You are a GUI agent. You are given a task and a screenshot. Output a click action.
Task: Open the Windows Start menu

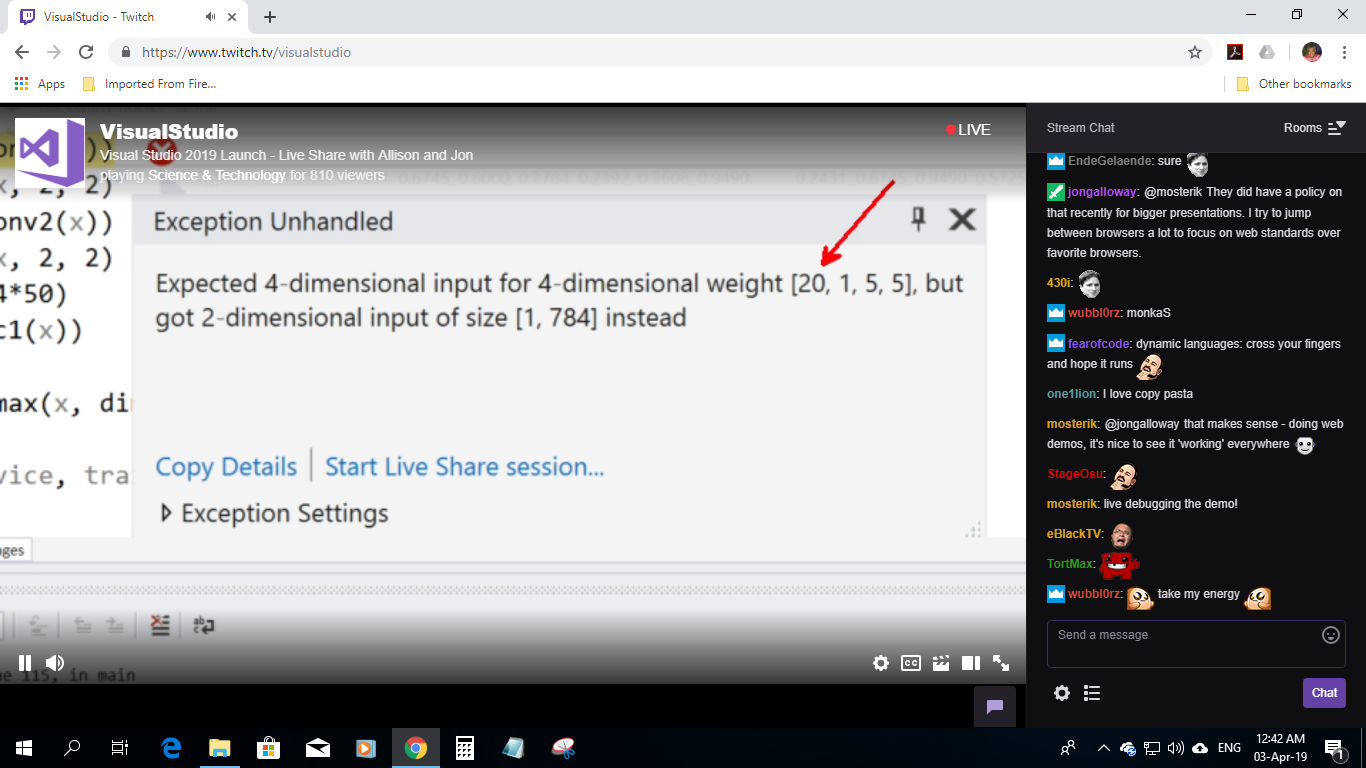(24, 747)
